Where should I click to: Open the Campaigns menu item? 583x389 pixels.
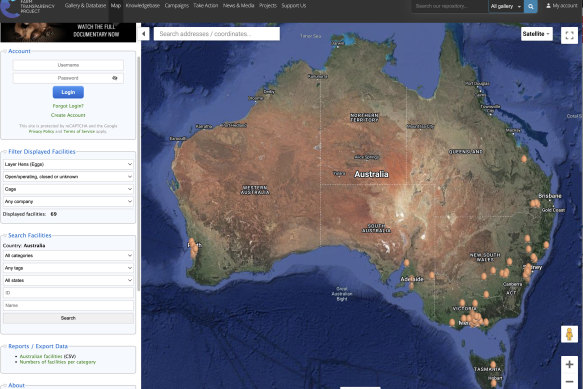[177, 6]
